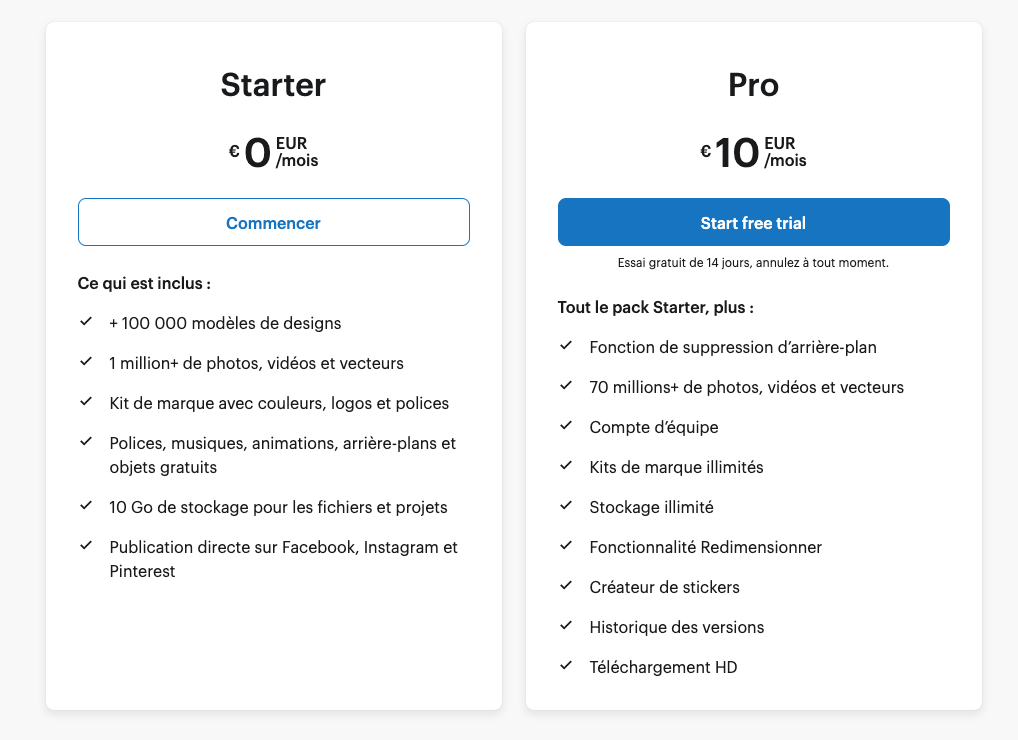The height and width of the screenshot is (740, 1018).
Task: Click the €10 EUR/mois price
Action: [x=753, y=152]
